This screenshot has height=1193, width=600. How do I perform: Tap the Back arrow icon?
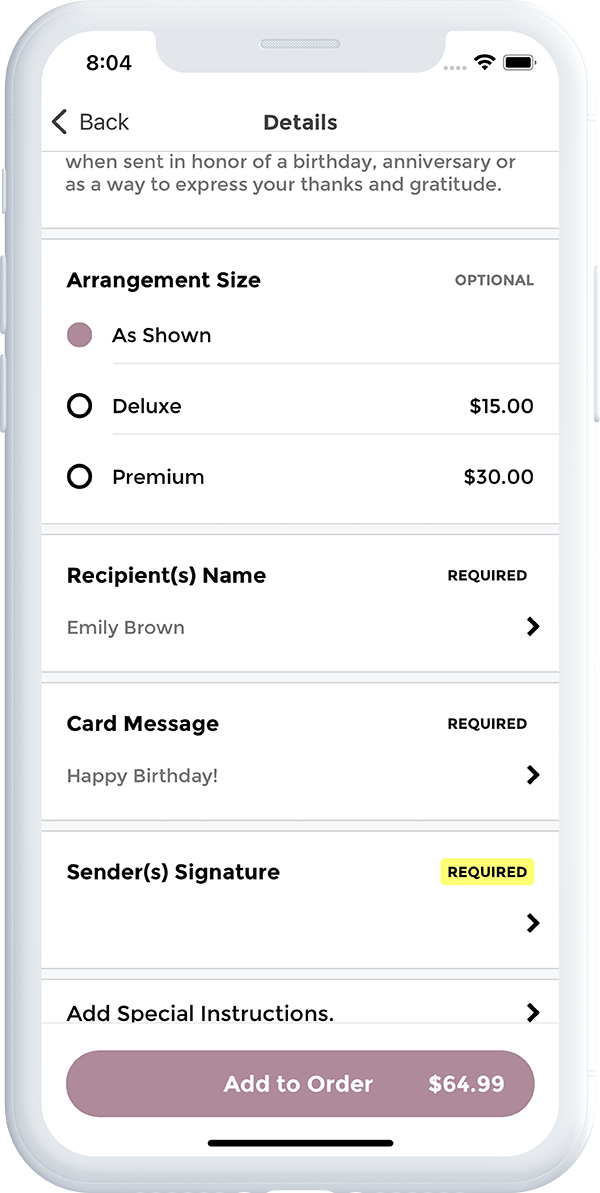coord(59,122)
